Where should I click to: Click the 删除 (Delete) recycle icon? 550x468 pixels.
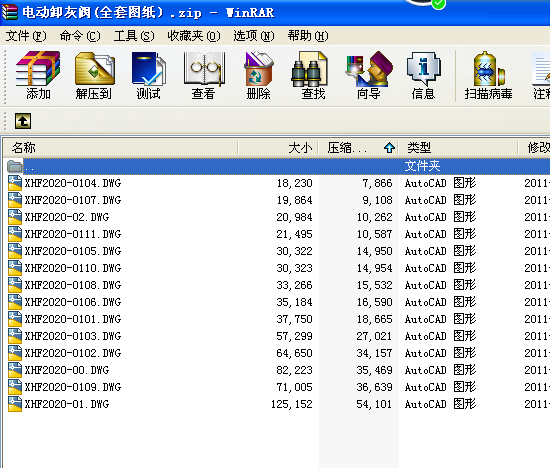pyautogui.click(x=259, y=69)
